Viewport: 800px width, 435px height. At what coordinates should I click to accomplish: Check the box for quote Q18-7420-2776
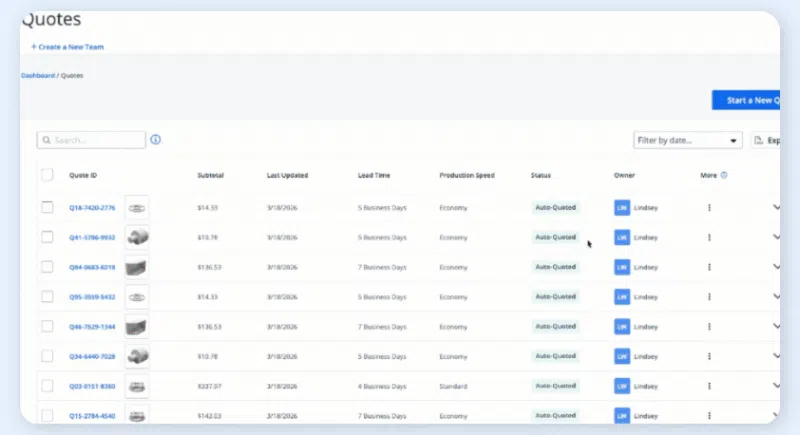click(47, 207)
